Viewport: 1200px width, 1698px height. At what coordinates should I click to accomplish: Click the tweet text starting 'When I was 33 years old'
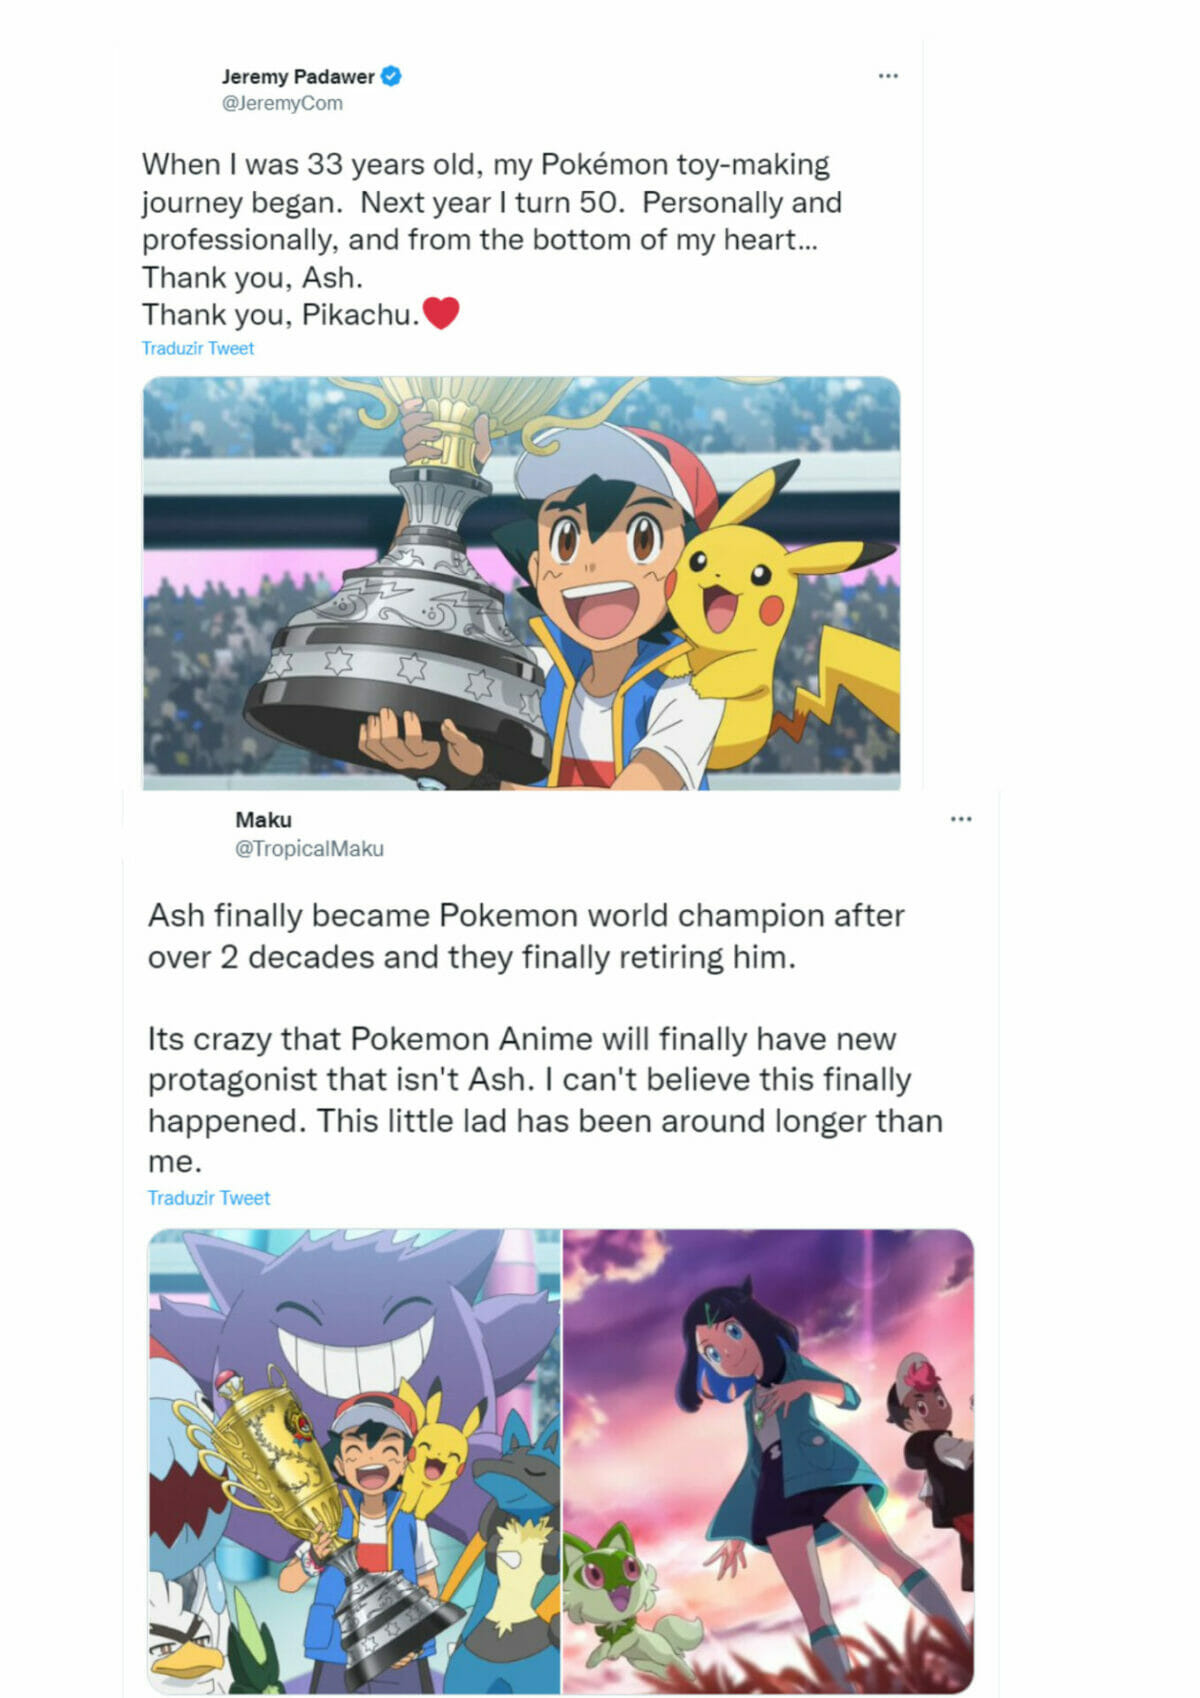tap(492, 239)
